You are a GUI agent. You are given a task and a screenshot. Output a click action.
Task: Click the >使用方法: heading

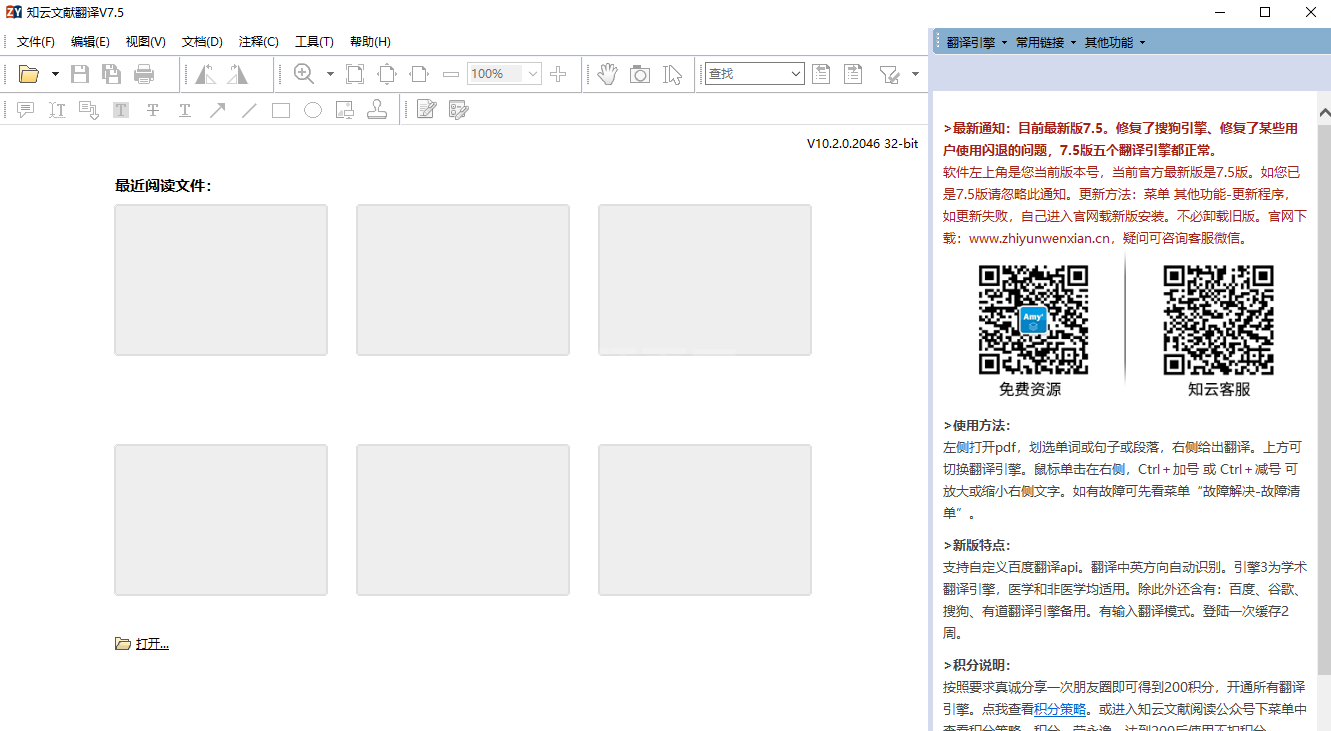pyautogui.click(x=977, y=426)
